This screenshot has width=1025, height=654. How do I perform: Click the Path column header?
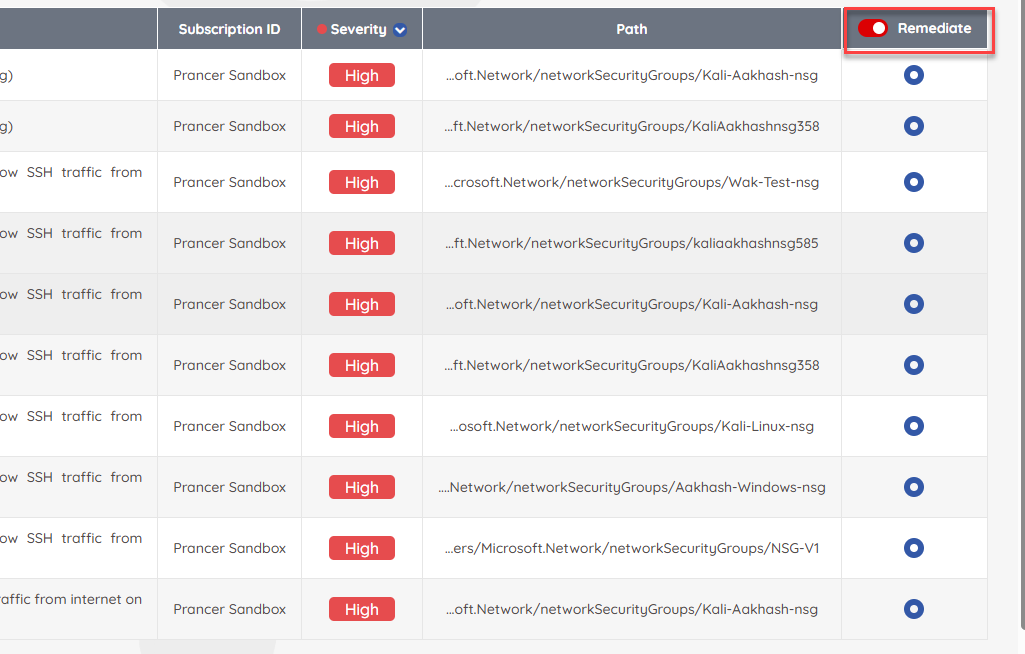point(631,29)
